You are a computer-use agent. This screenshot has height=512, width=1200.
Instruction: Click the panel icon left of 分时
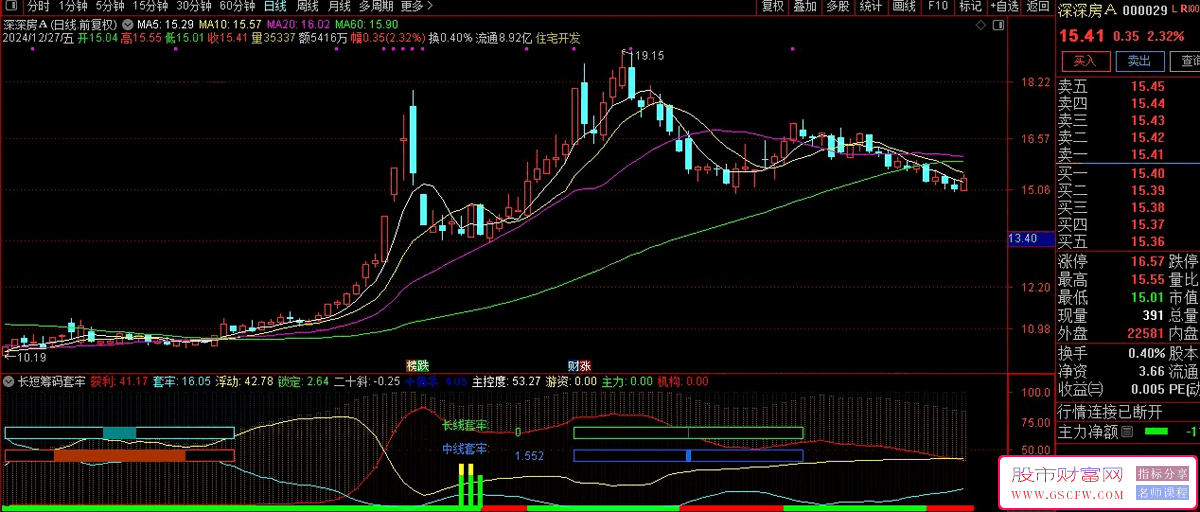[x=11, y=6]
